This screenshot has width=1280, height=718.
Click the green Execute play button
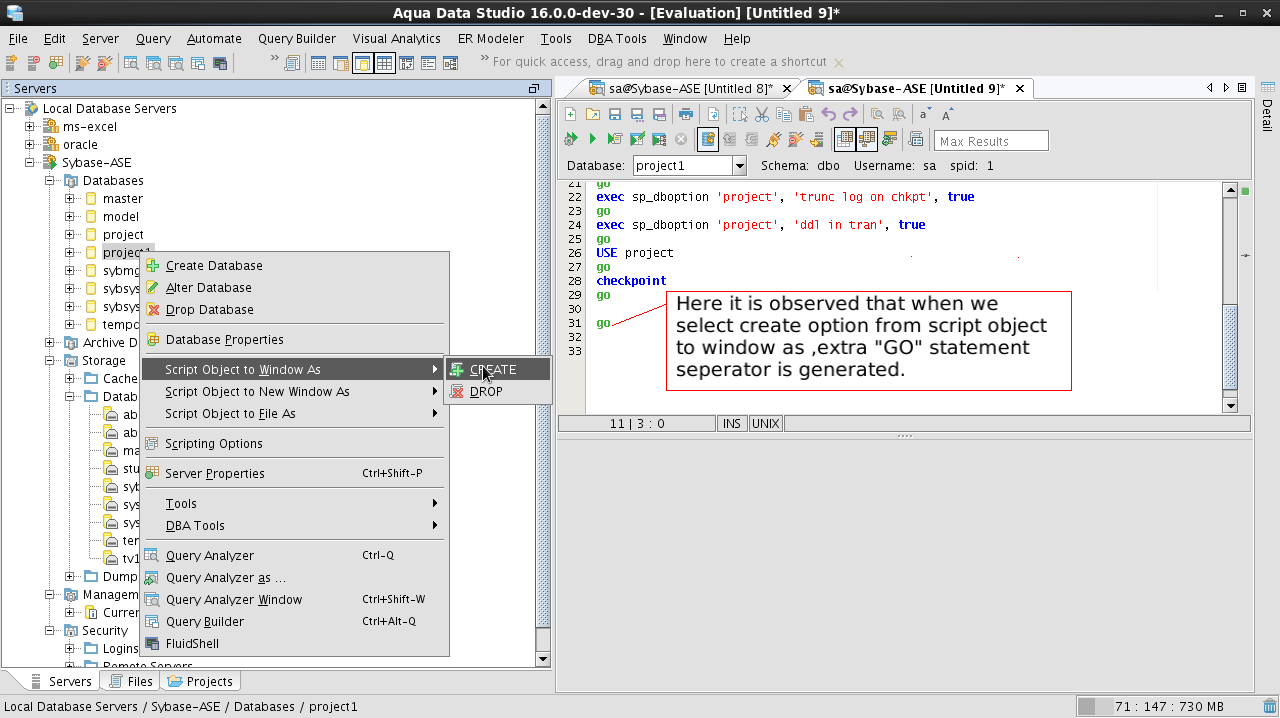tap(592, 140)
